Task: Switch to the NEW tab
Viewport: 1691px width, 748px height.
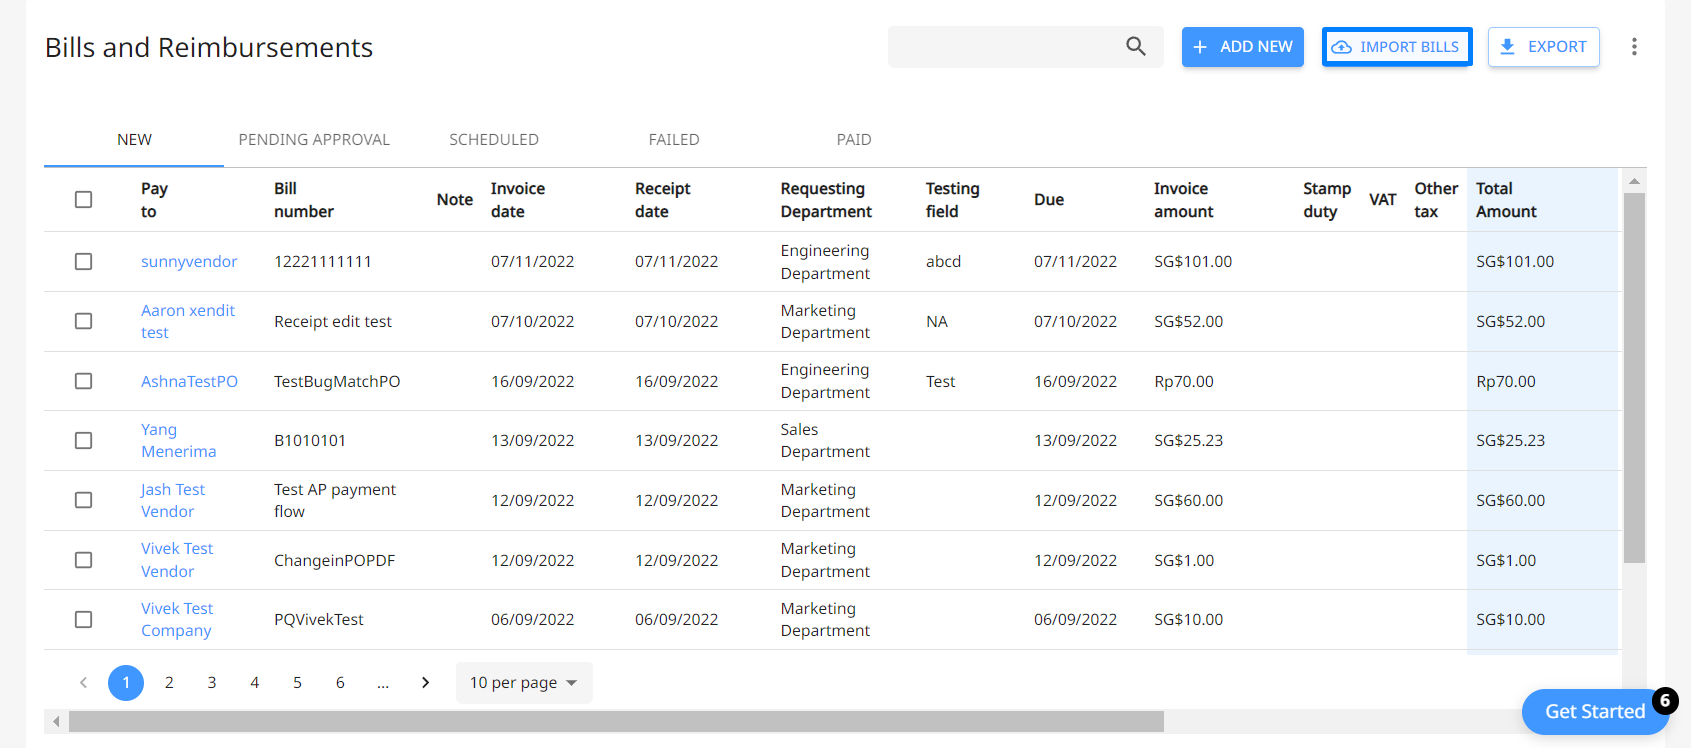Action: click(x=134, y=140)
